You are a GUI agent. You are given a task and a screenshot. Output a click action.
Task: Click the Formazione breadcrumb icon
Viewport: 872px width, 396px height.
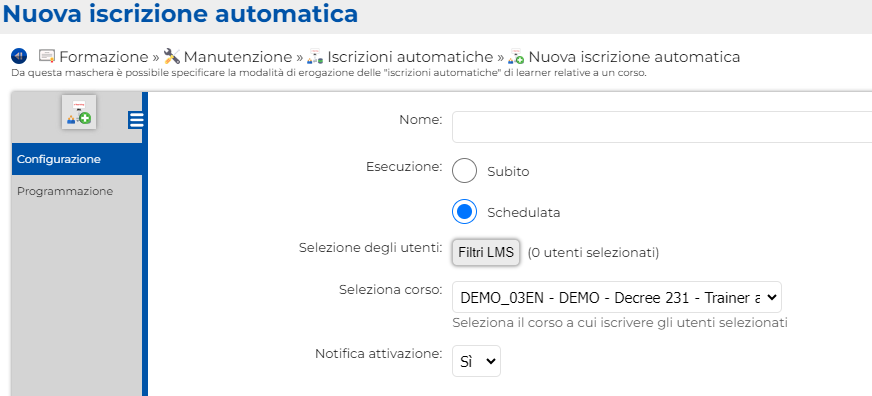point(47,56)
